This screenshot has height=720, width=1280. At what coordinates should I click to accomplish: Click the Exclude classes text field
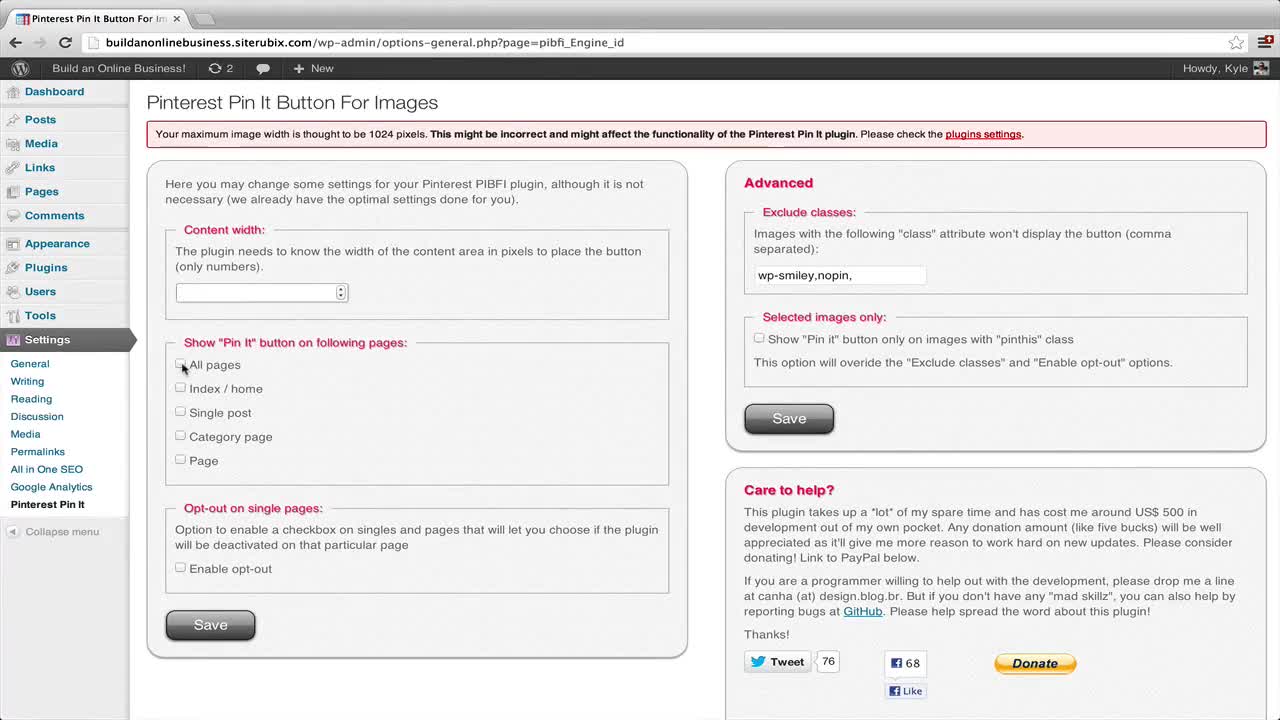click(x=840, y=275)
